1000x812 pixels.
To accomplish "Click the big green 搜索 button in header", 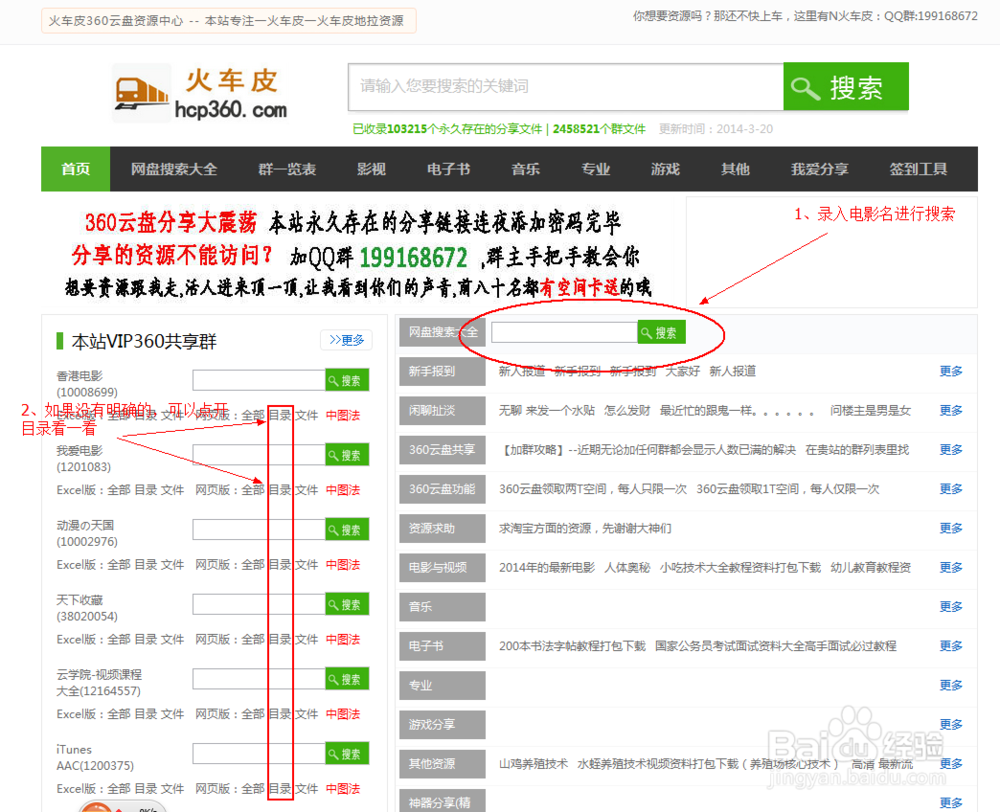I will (846, 87).
